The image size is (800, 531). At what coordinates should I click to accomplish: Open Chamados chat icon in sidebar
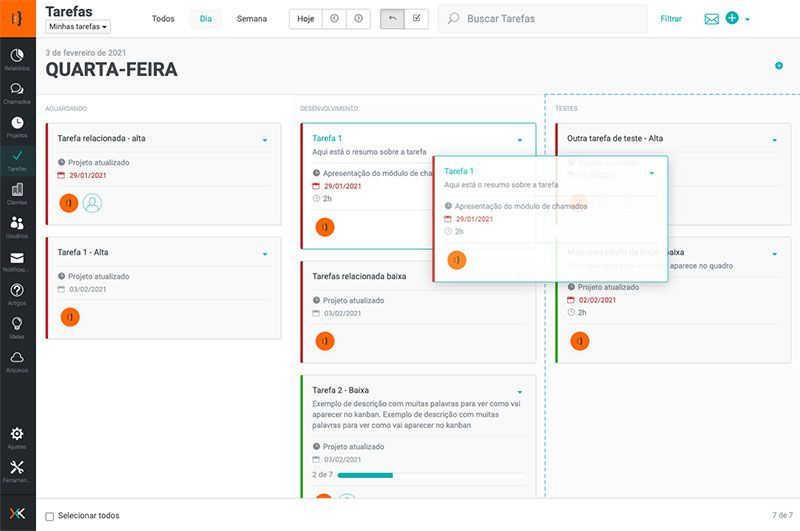coord(17,93)
